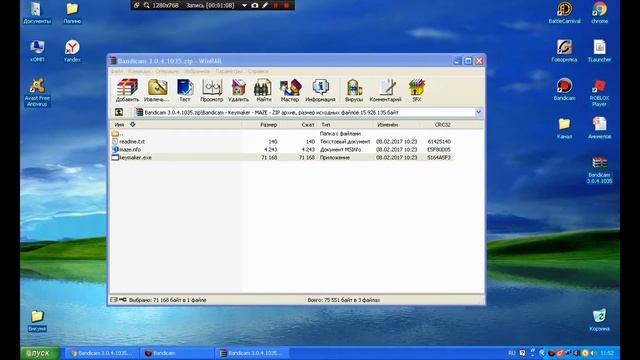This screenshot has width=640, height=360.
Task: Launch the Мастер (Wizard) tool
Action: (290, 90)
